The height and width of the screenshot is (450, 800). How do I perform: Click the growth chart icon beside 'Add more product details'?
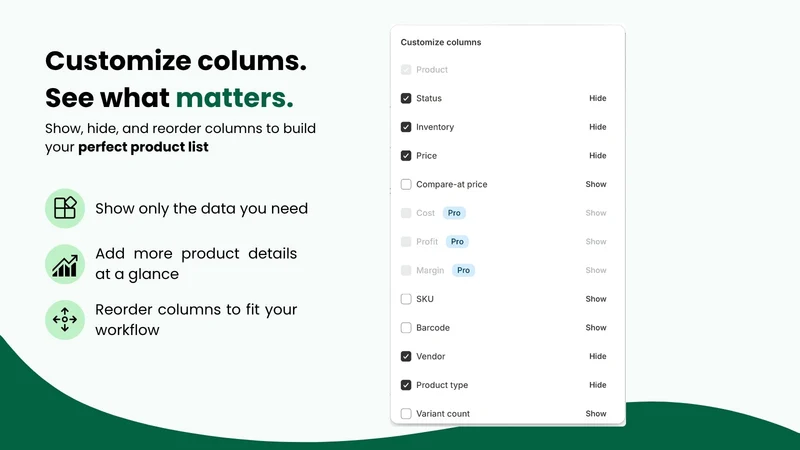pyautogui.click(x=65, y=264)
